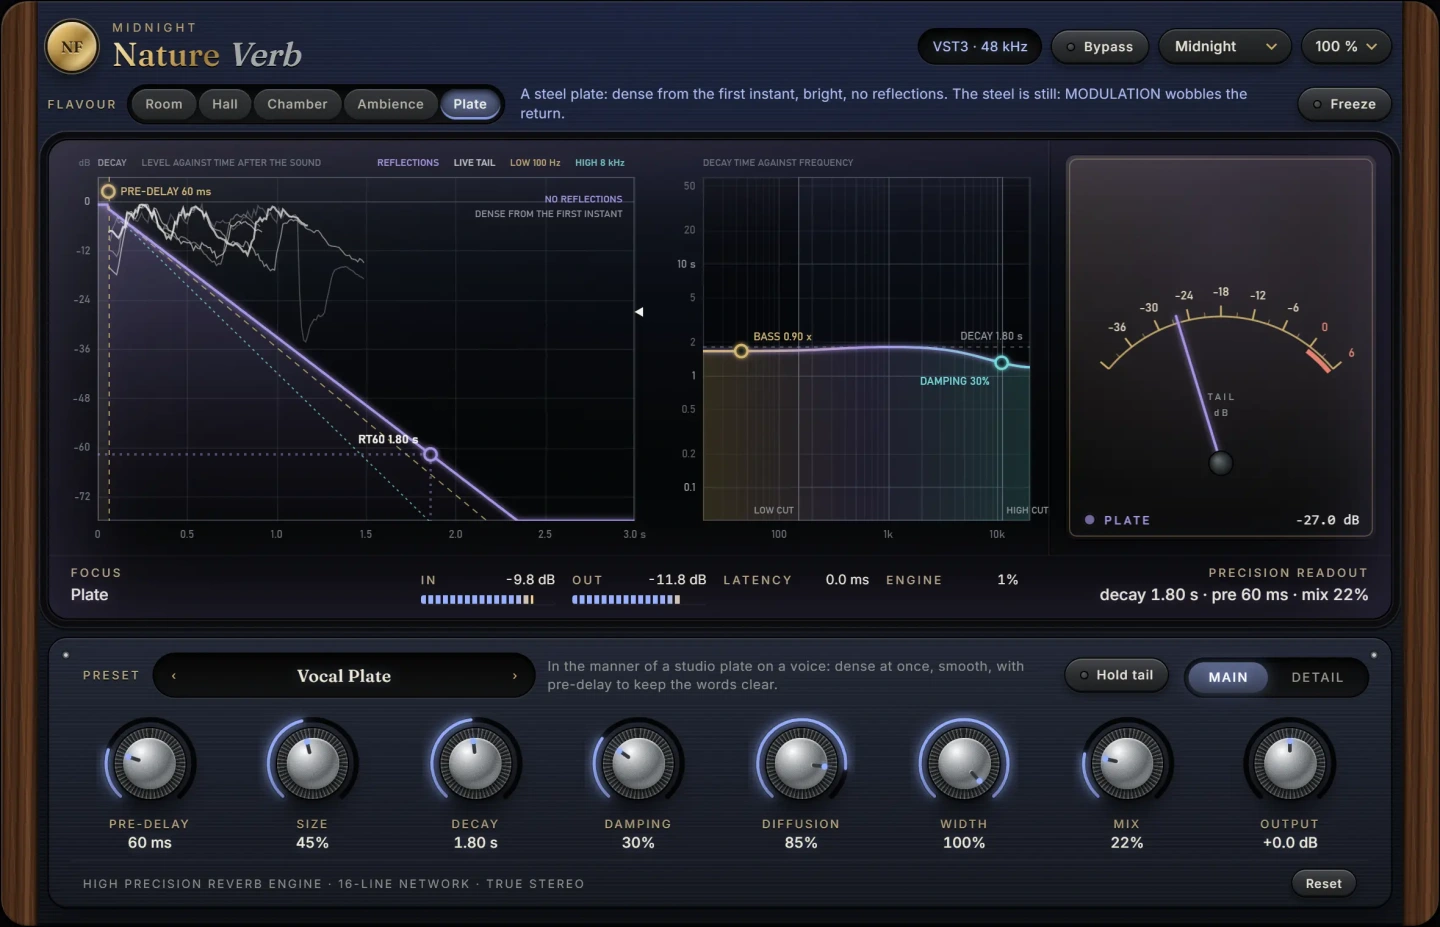
Task: Toggle the REFLECTIONS graph legend
Action: pyautogui.click(x=408, y=163)
